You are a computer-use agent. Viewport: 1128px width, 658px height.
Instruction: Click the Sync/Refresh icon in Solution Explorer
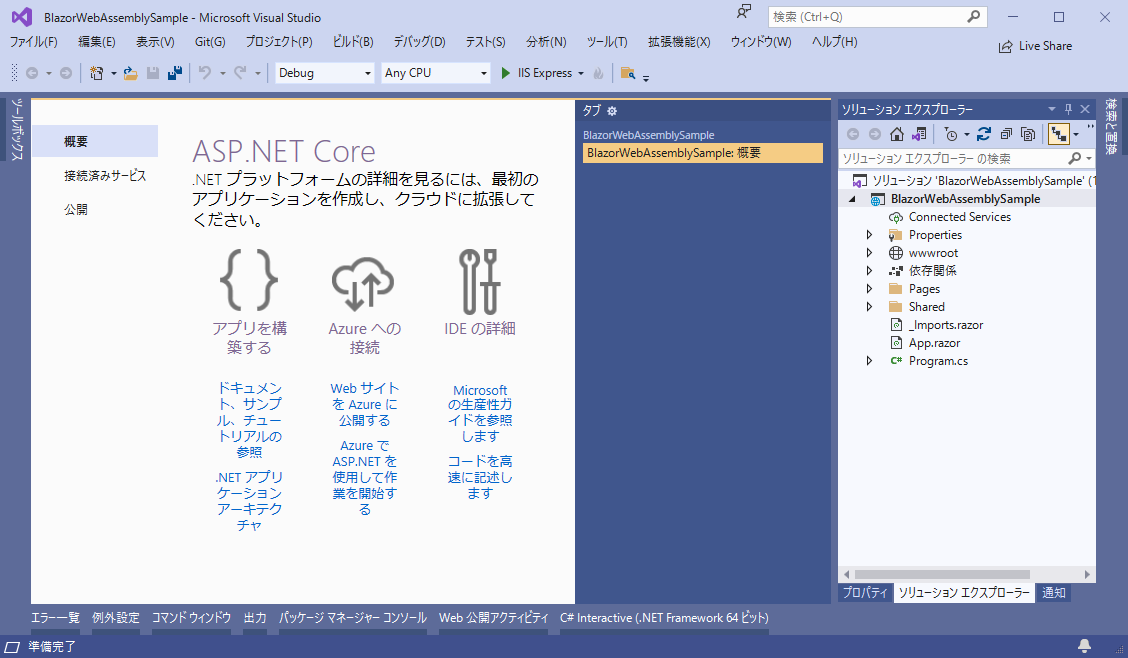983,134
